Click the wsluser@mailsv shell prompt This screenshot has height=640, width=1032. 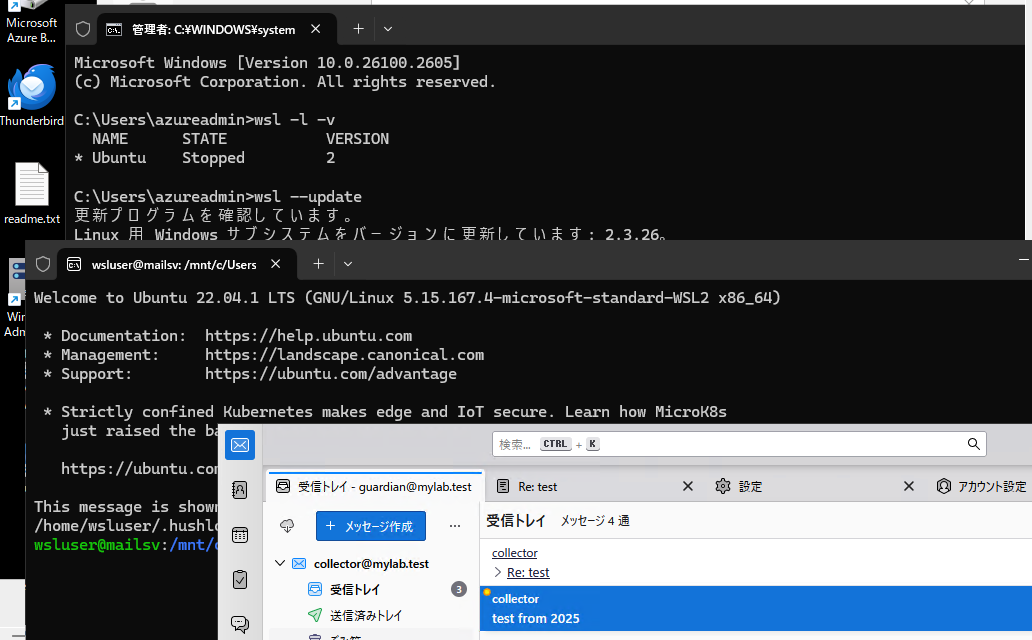tap(126, 545)
